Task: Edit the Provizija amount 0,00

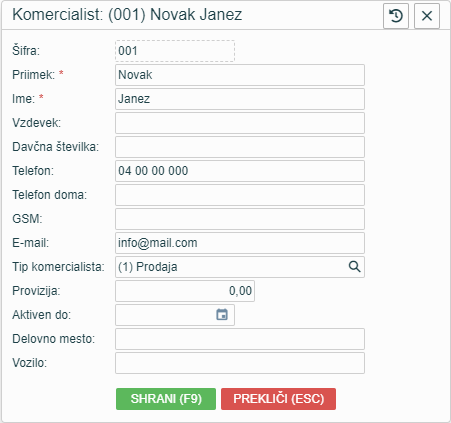Action: [x=185, y=291]
